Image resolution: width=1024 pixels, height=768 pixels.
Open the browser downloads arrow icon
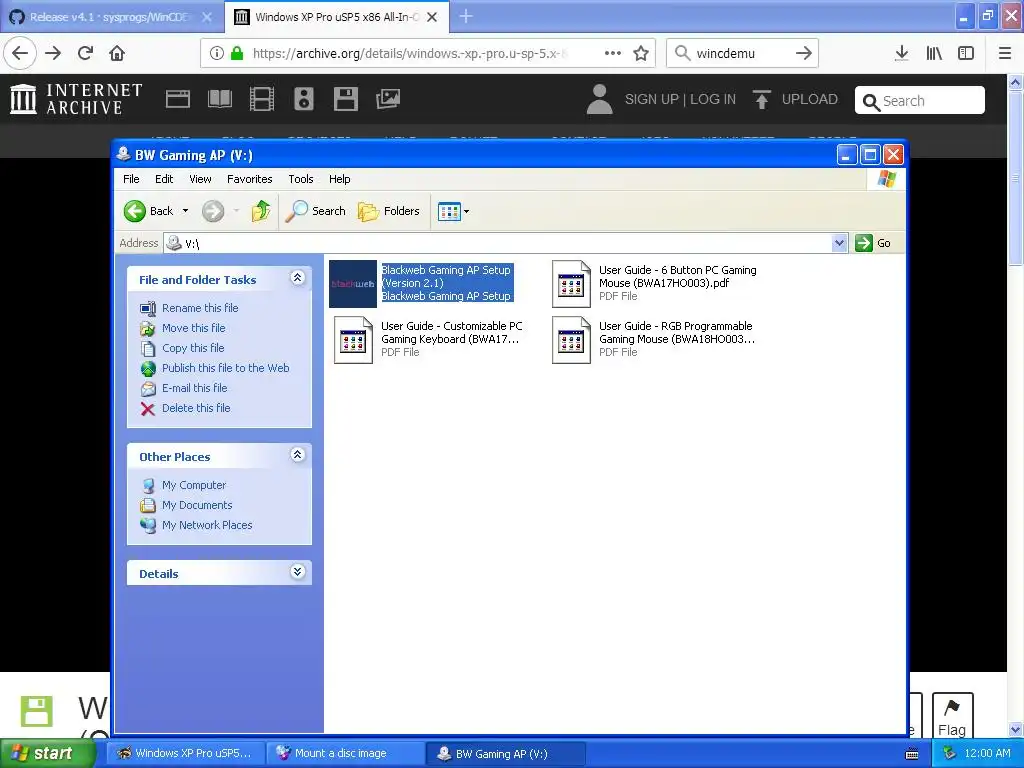(902, 54)
